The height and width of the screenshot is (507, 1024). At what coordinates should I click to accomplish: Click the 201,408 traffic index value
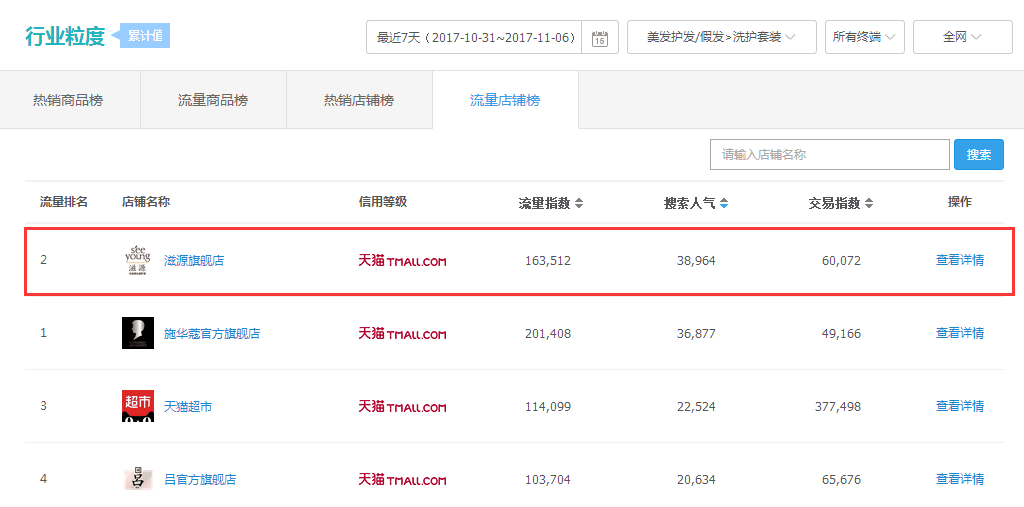click(x=548, y=333)
